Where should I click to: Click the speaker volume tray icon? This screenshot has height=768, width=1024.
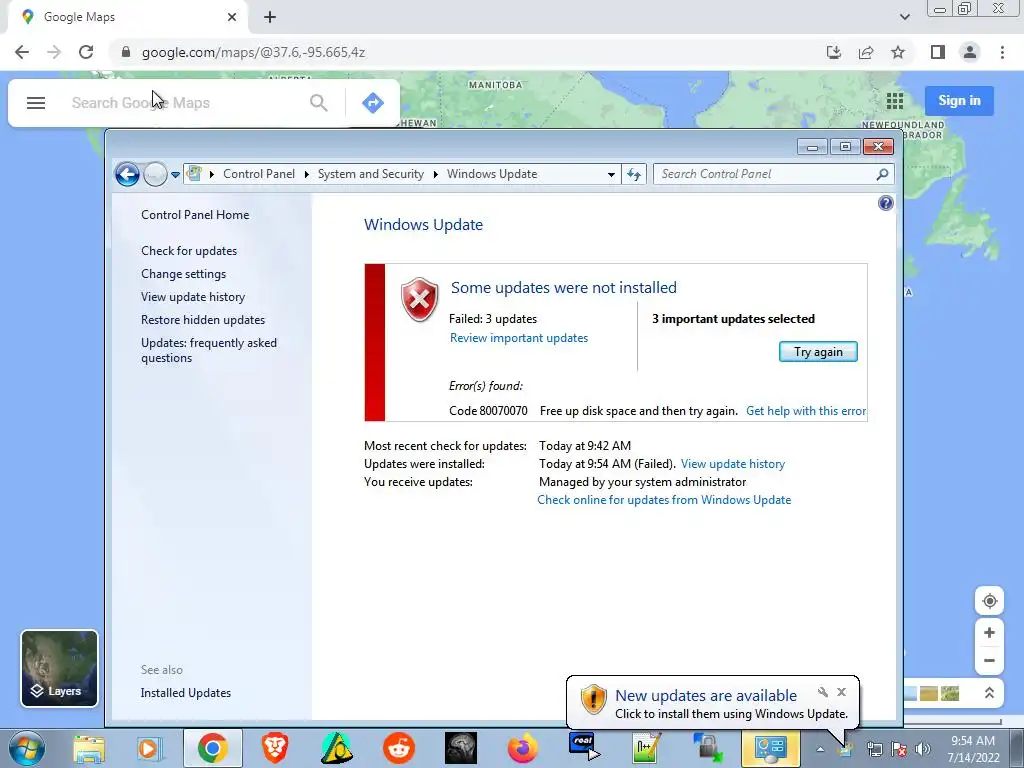click(x=923, y=750)
